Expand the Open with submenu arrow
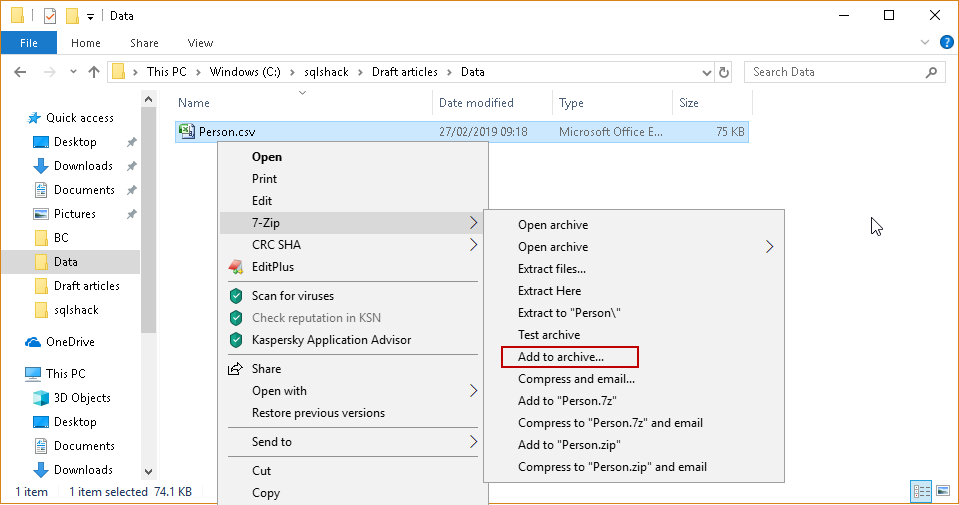959x505 pixels. tap(474, 391)
